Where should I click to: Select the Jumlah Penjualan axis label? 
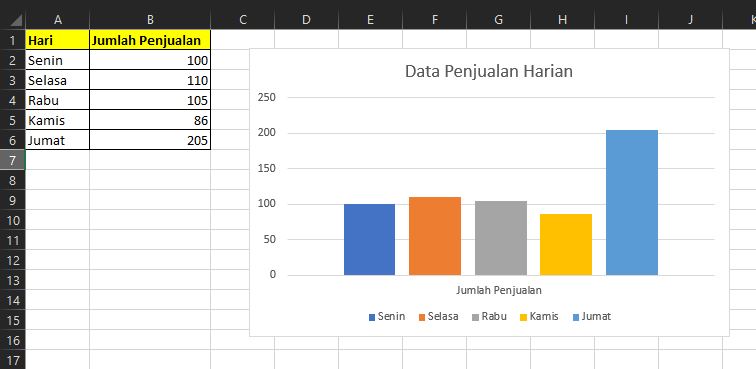499,290
